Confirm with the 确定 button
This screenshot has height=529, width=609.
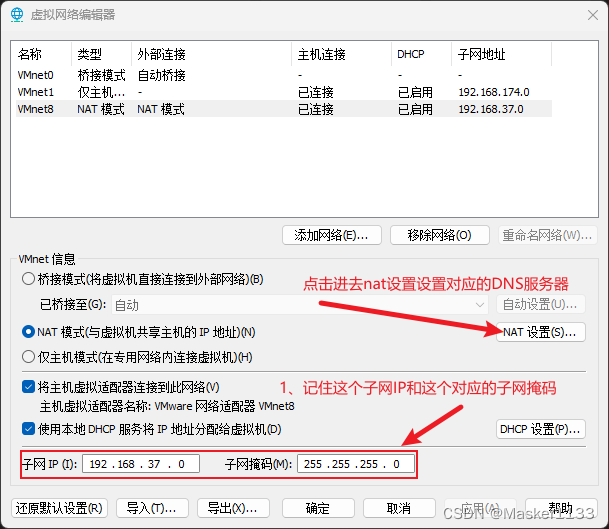click(x=318, y=508)
